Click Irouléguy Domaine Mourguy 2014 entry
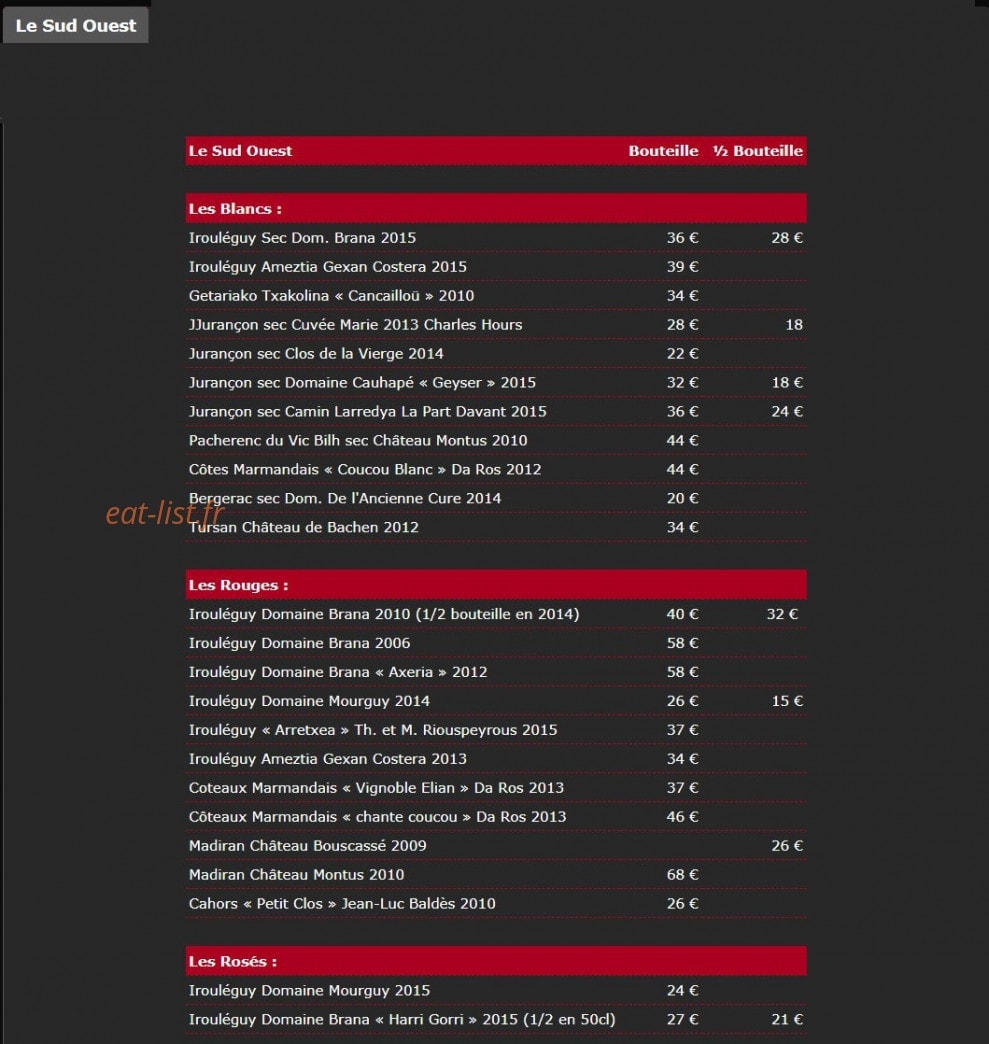This screenshot has width=989, height=1044. point(309,701)
